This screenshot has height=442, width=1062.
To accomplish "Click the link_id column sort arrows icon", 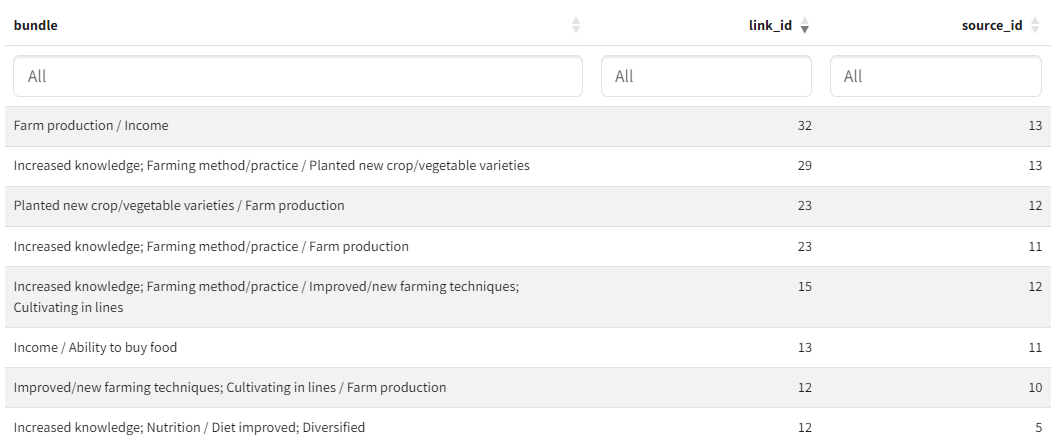I will tap(805, 26).
